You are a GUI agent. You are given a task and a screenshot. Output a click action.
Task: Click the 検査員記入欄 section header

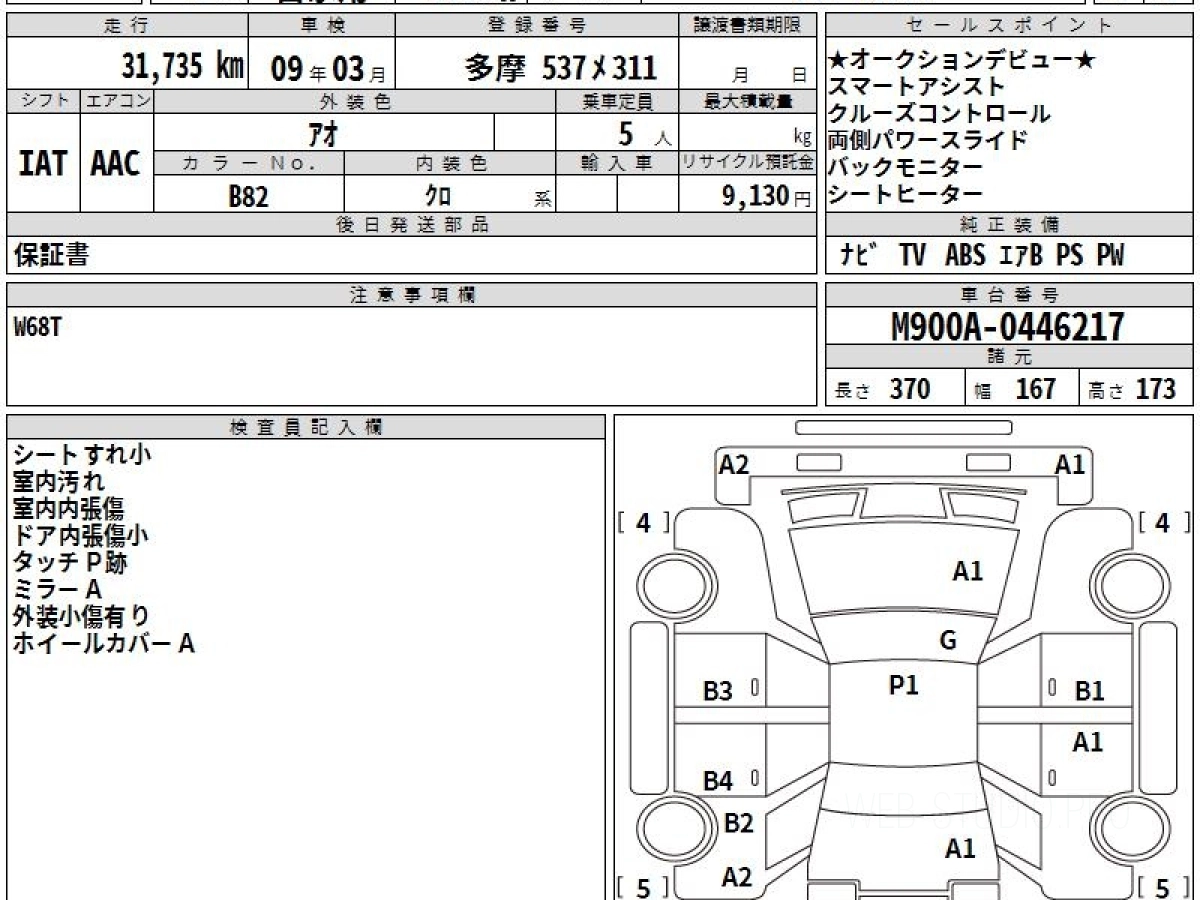306,427
